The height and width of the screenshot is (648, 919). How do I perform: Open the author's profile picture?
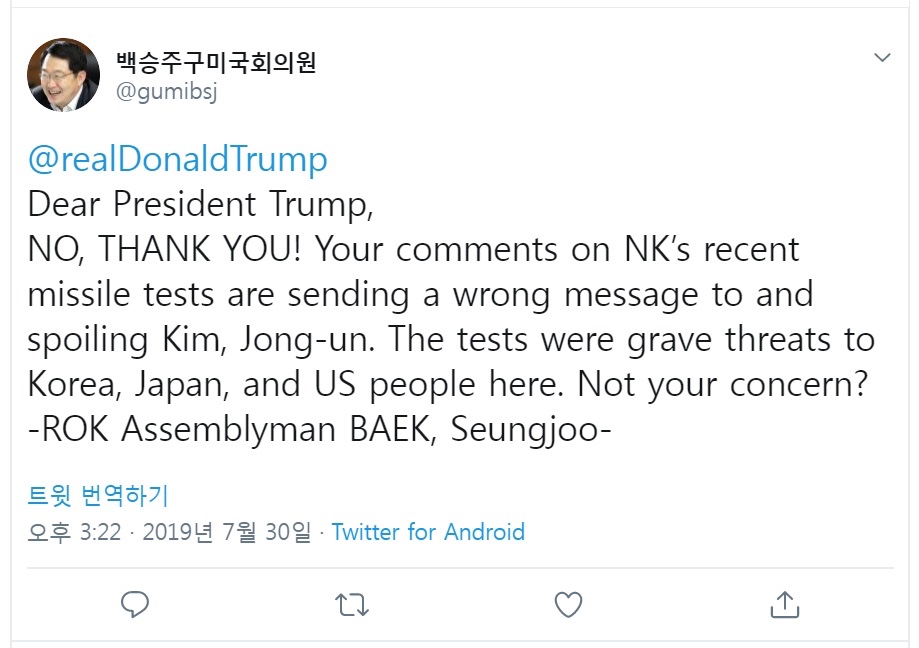(63, 75)
